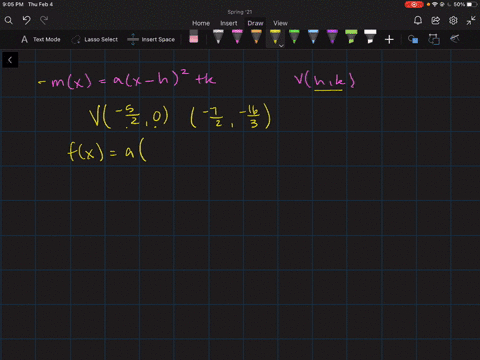Open the settings gear

point(453,21)
